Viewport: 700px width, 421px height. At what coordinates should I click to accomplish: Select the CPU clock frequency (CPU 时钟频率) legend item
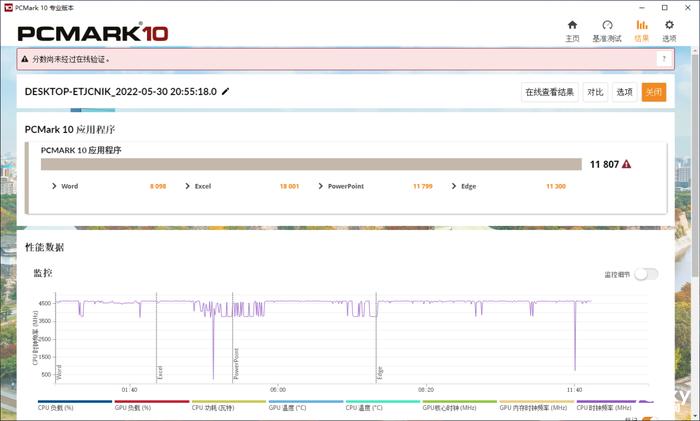(x=606, y=405)
